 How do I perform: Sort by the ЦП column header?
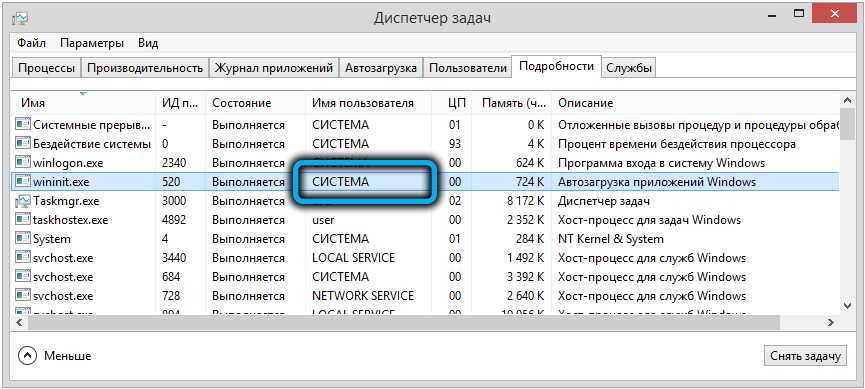[452, 103]
